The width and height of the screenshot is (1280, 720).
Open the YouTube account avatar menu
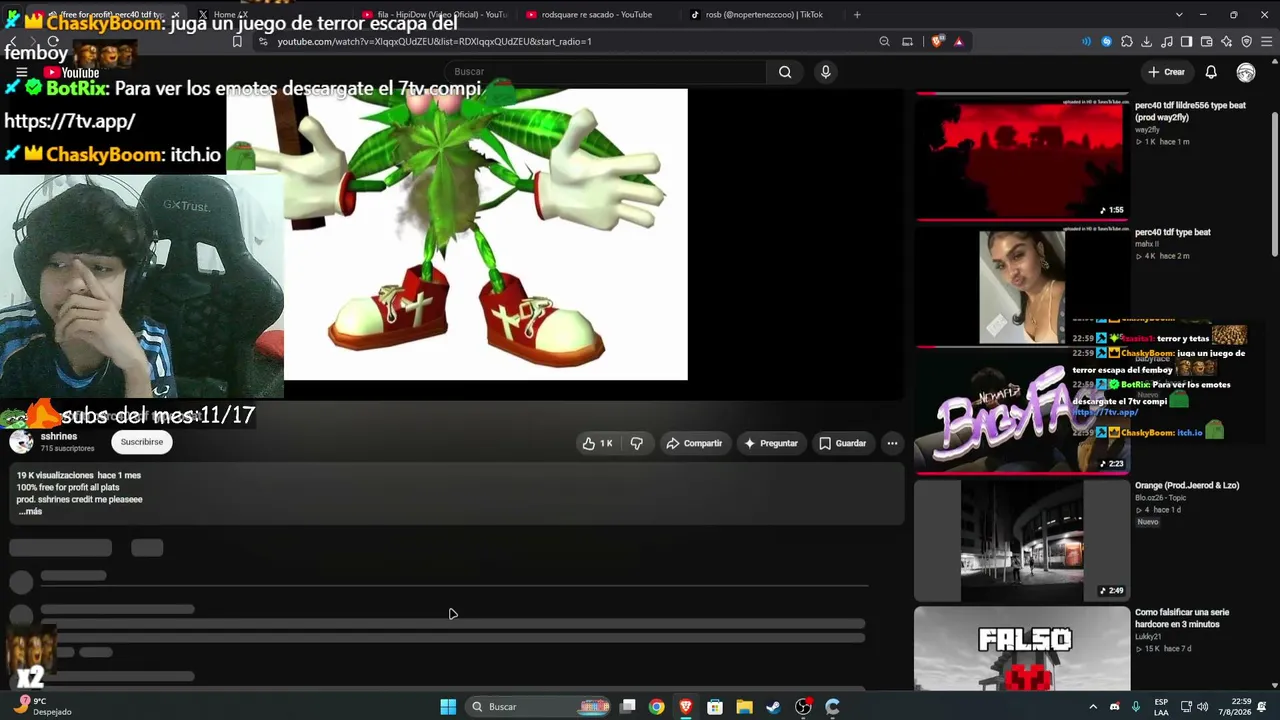(1246, 72)
